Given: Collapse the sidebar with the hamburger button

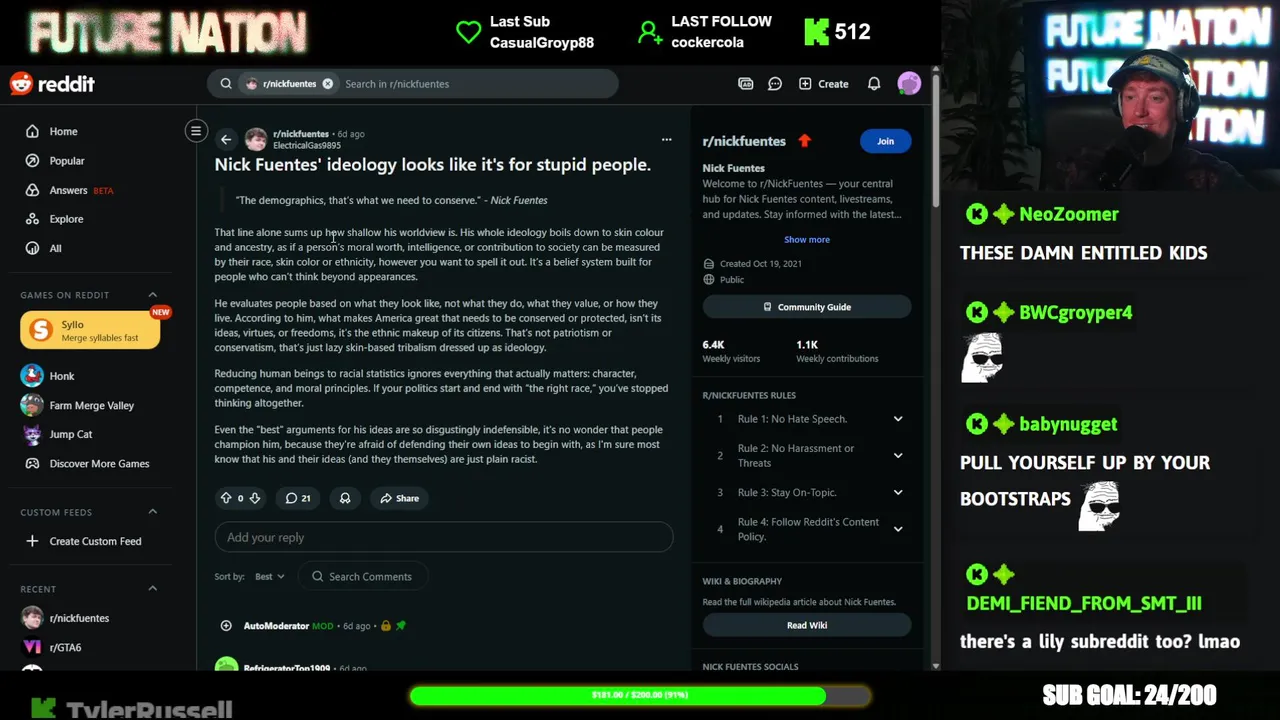Looking at the screenshot, I should click(x=196, y=131).
